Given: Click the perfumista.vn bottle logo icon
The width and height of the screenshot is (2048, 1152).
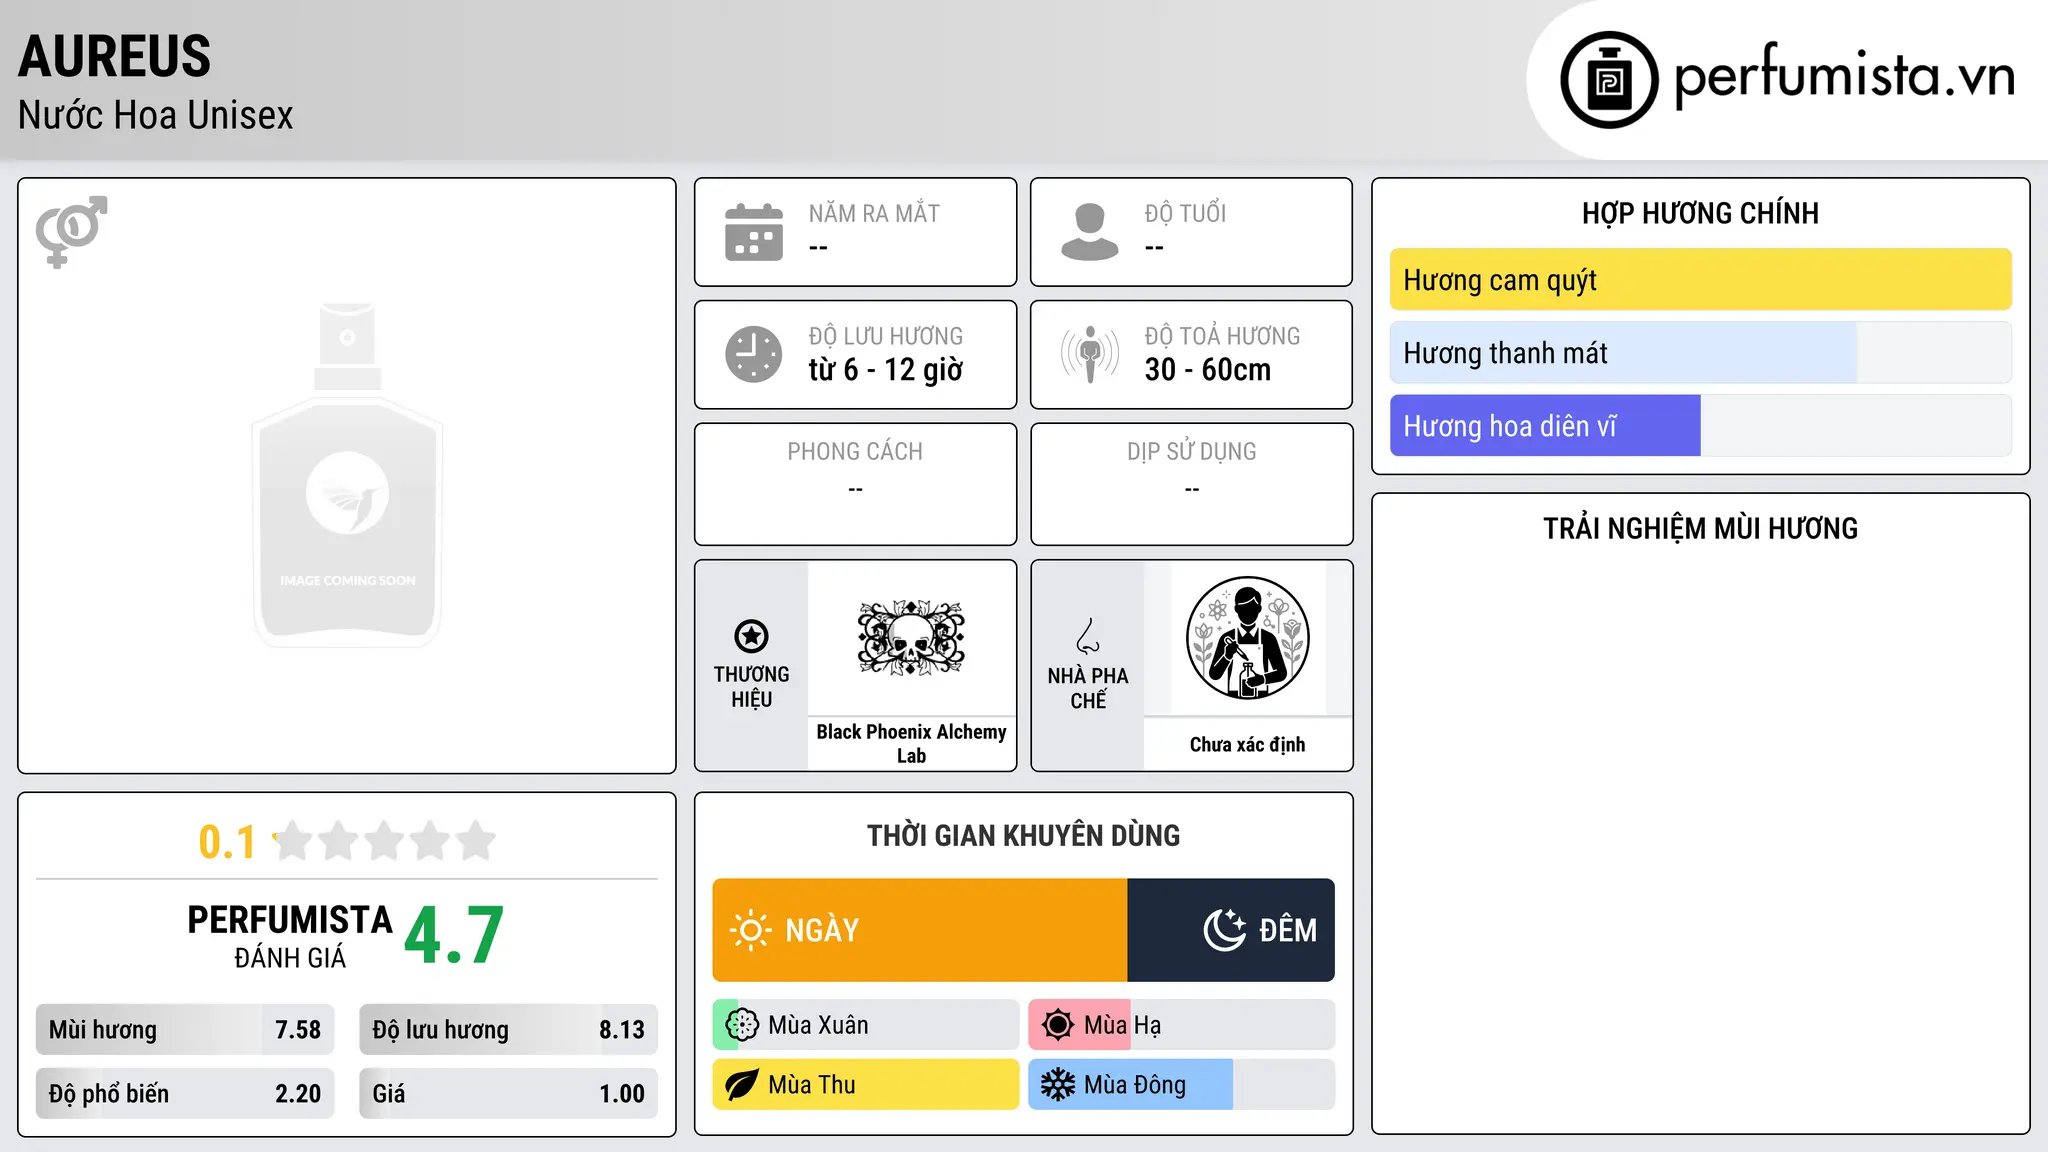Looking at the screenshot, I should pos(1609,80).
